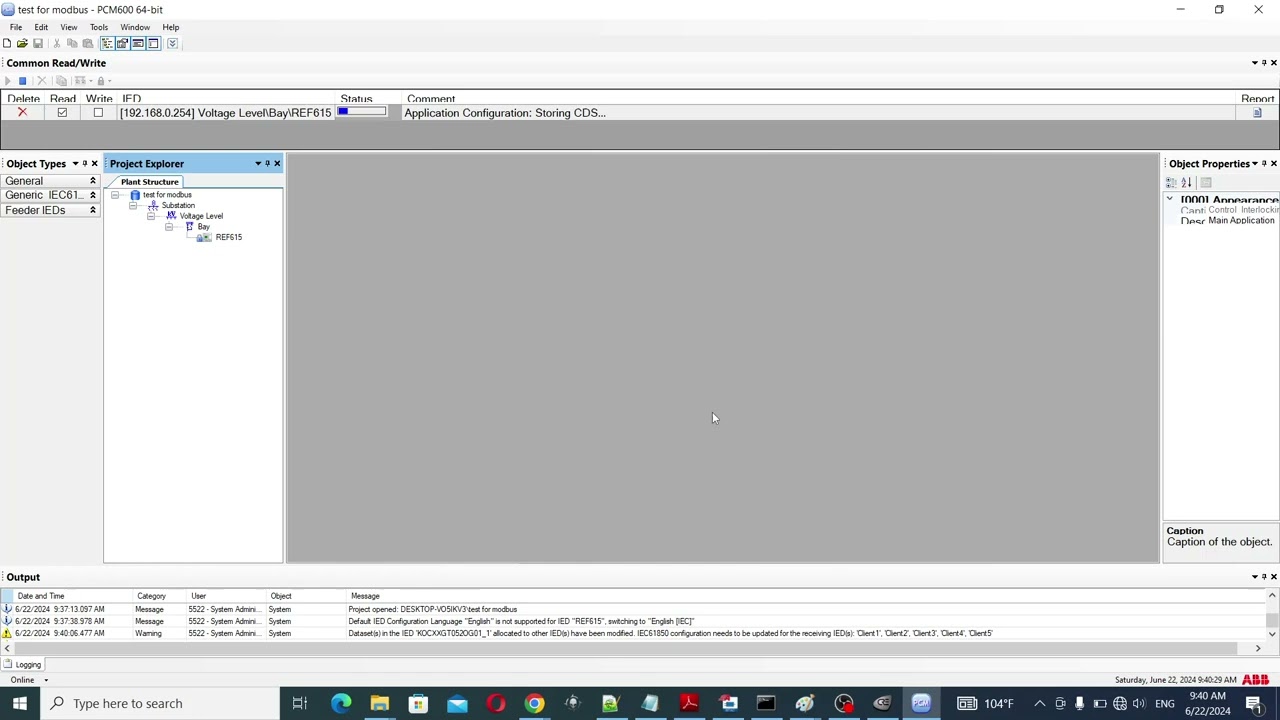Close the Object Types panel
Viewport: 1280px width, 720px height.
pos(95,163)
